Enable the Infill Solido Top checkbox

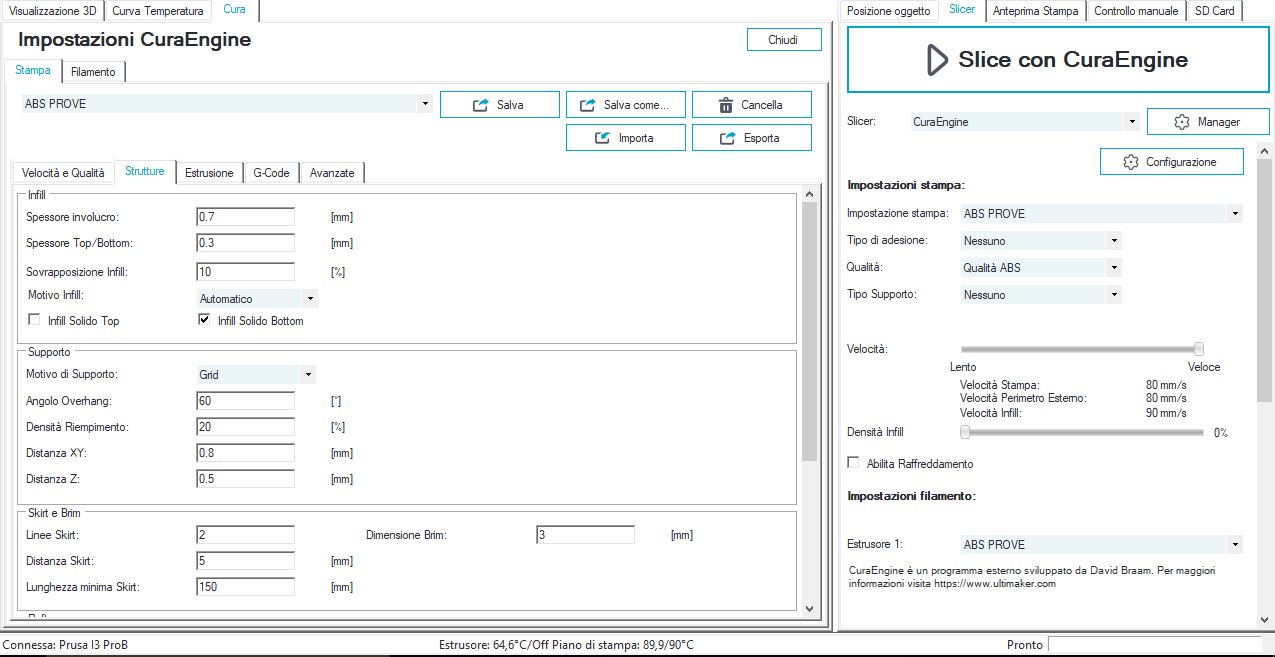35,321
